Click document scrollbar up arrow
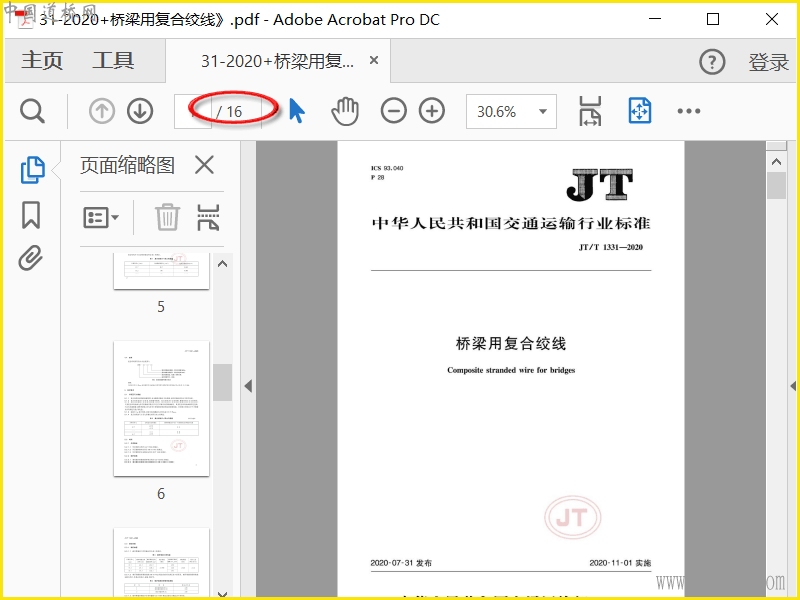 [x=777, y=162]
